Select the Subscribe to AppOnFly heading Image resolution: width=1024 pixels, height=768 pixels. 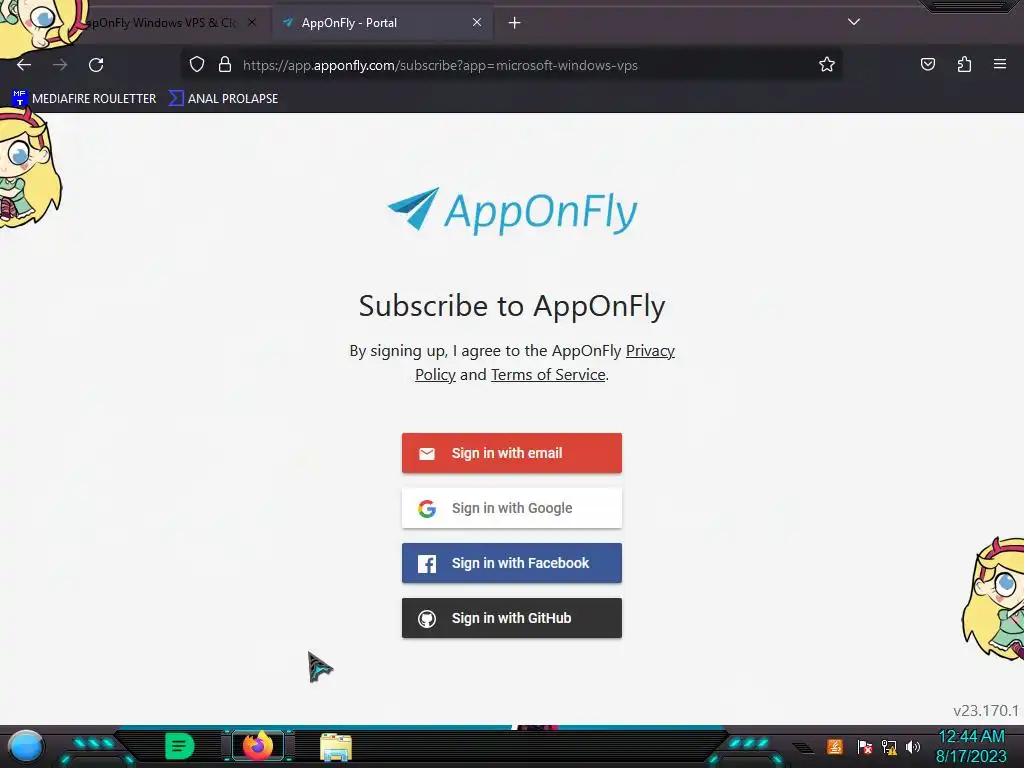[x=512, y=306]
